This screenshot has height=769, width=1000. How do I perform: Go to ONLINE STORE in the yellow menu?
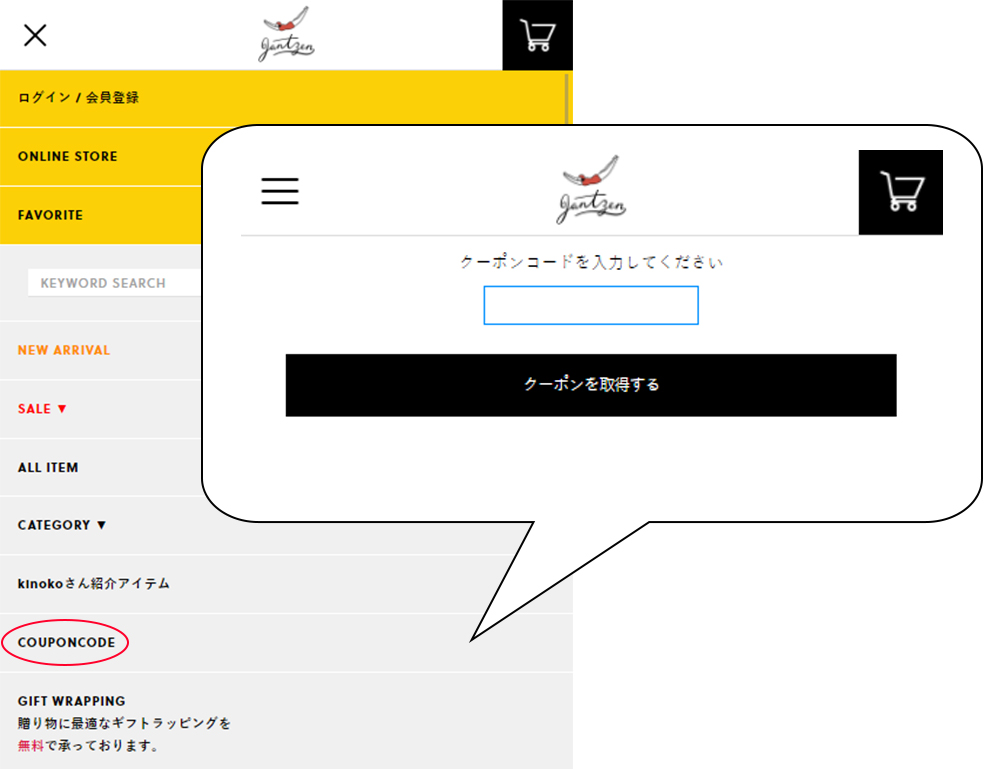[68, 157]
